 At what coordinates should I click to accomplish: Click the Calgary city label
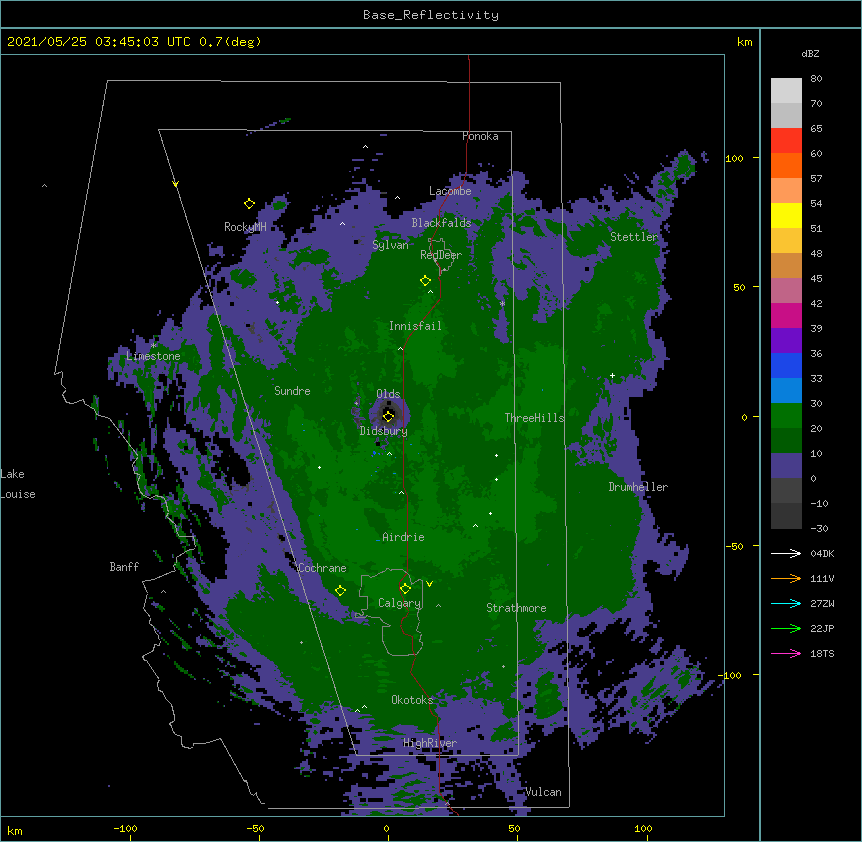[x=399, y=603]
